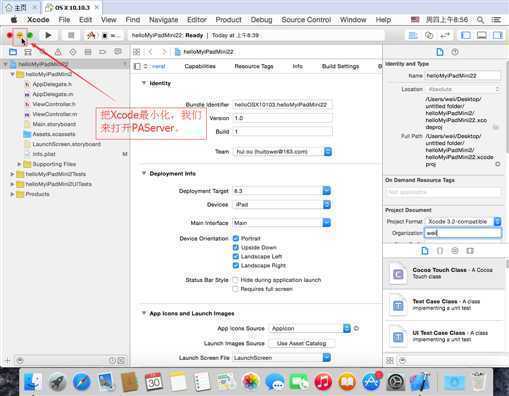Show File Template library
Viewport: 509px width, 396px height.
pos(425,251)
